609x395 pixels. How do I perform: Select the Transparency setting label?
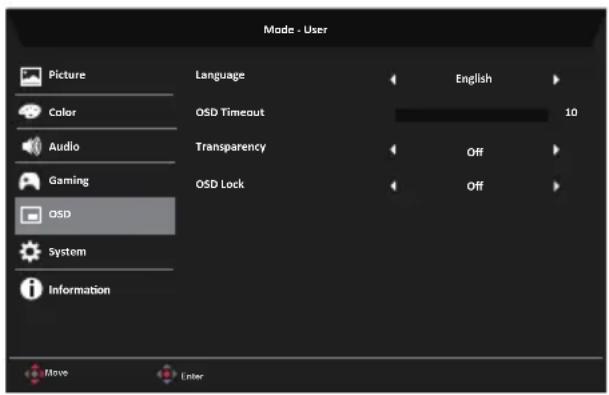point(231,147)
